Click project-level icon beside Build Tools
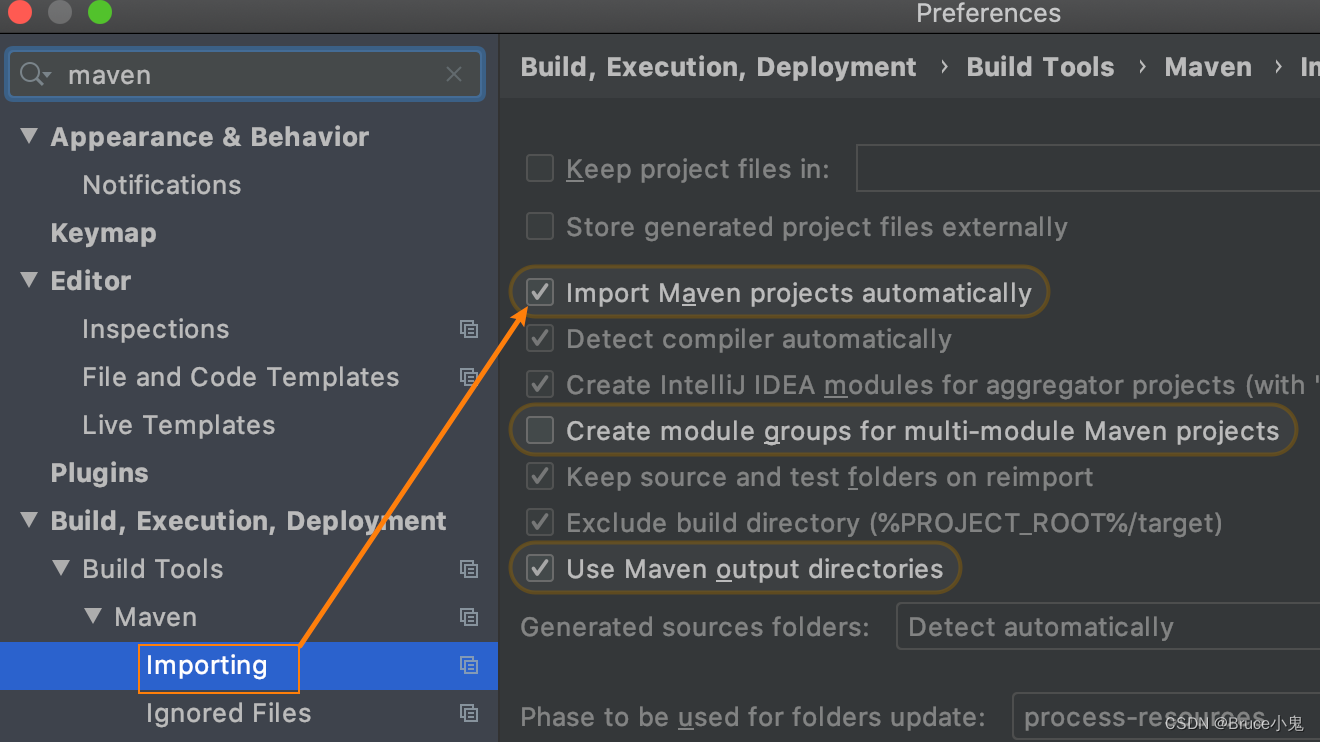The width and height of the screenshot is (1320, 742). [468, 569]
